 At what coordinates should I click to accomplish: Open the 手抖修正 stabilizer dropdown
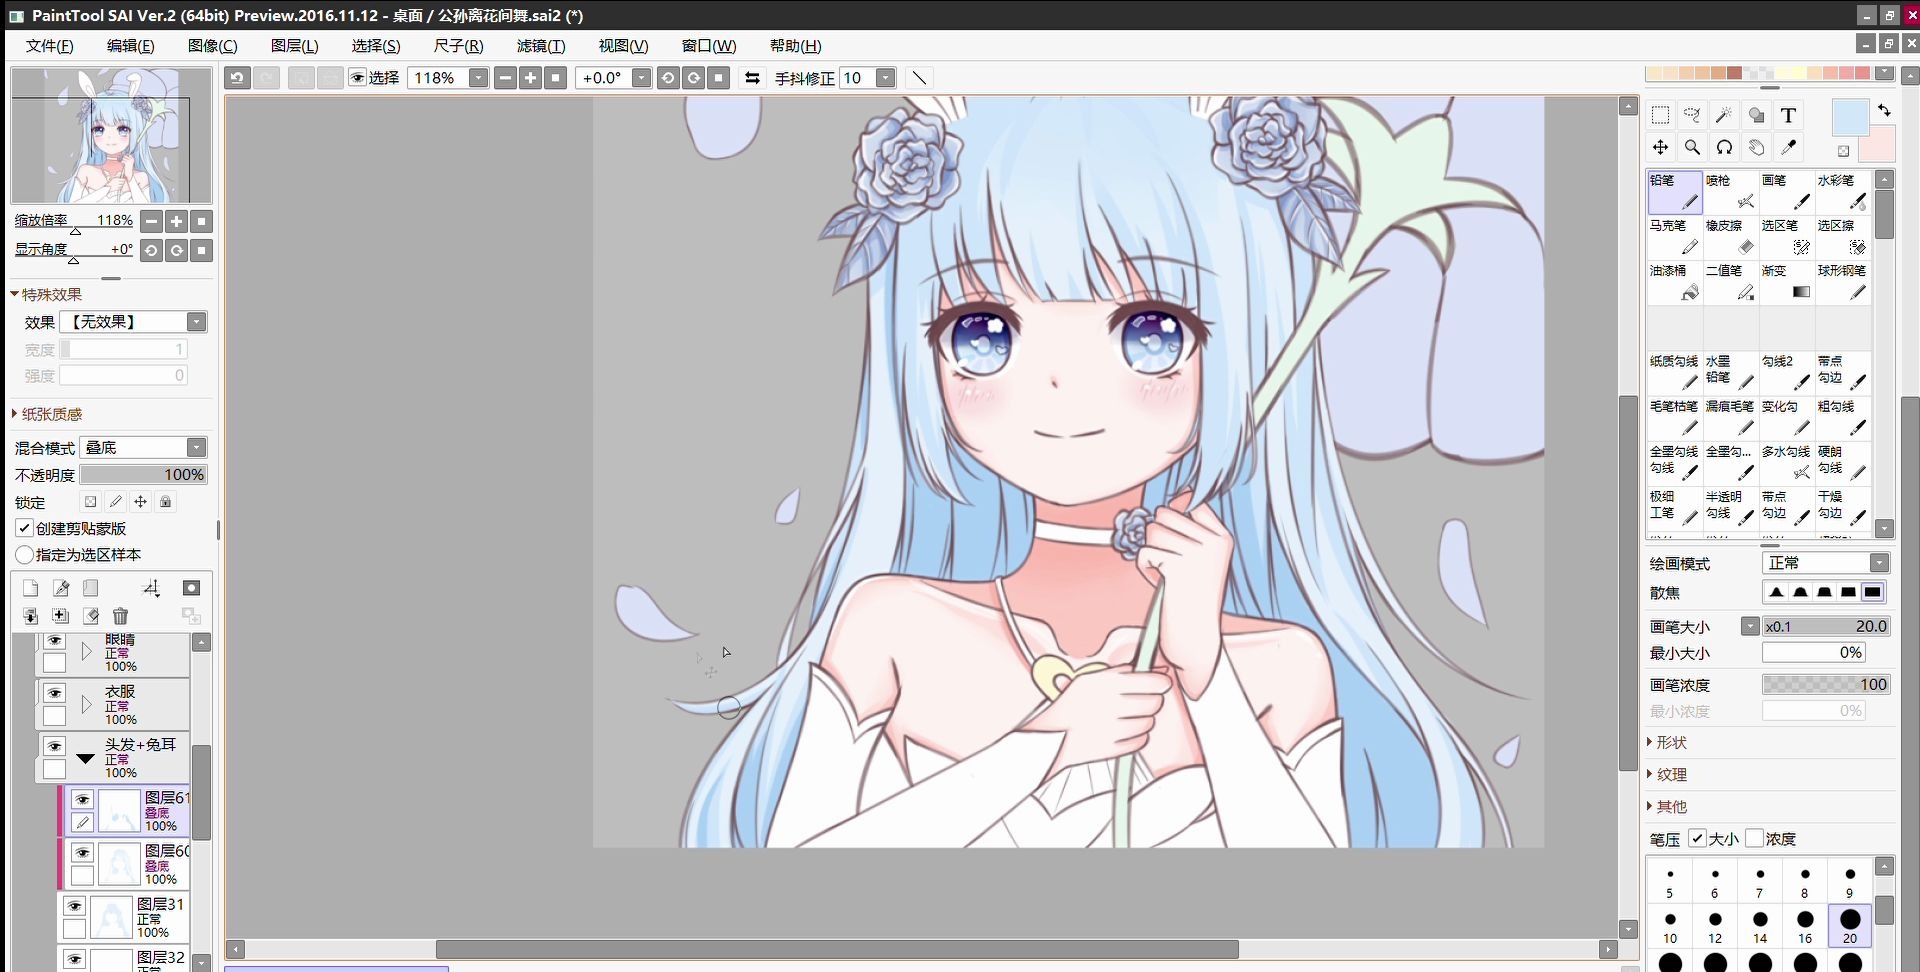pos(886,78)
